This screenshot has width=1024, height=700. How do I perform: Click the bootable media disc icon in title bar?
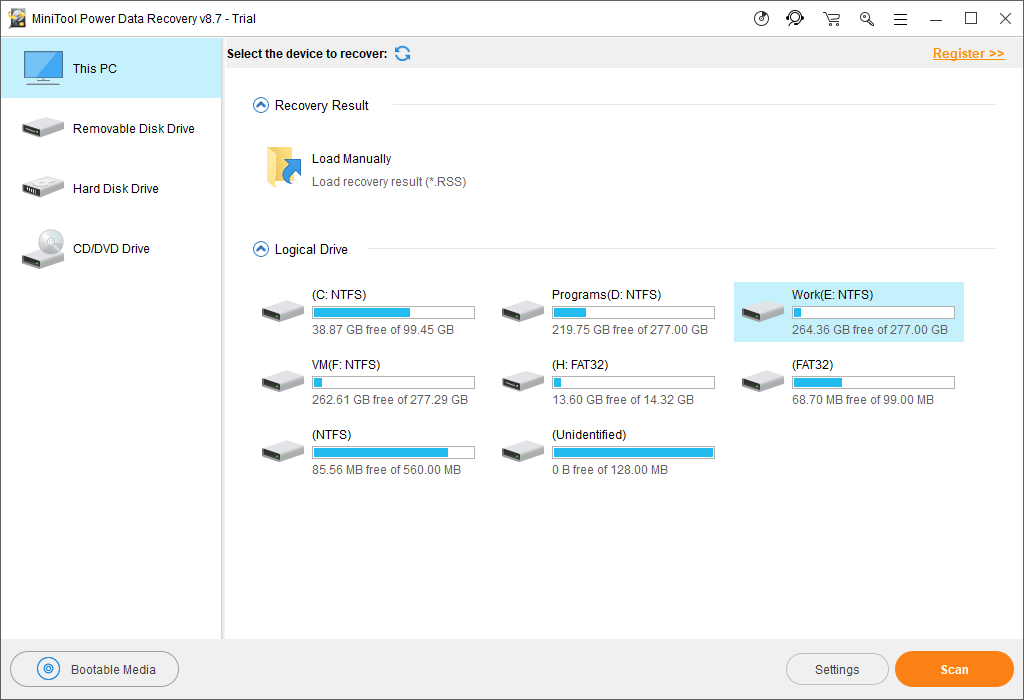coord(762,18)
